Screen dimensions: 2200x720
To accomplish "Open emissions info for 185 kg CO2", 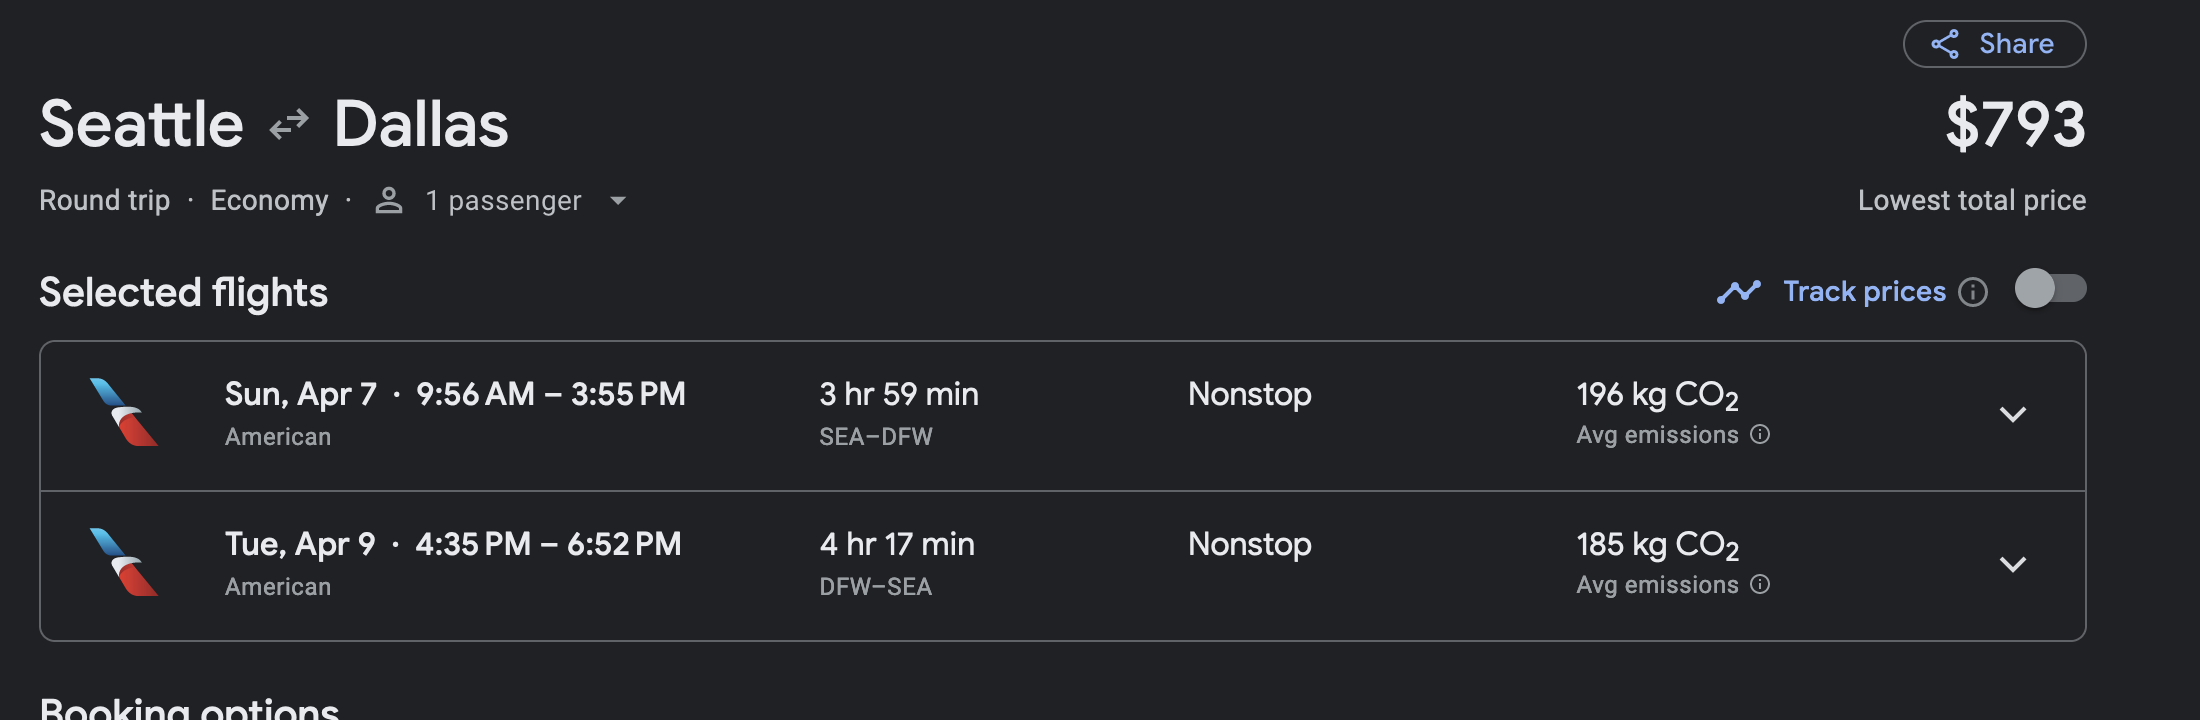I will point(1760,584).
